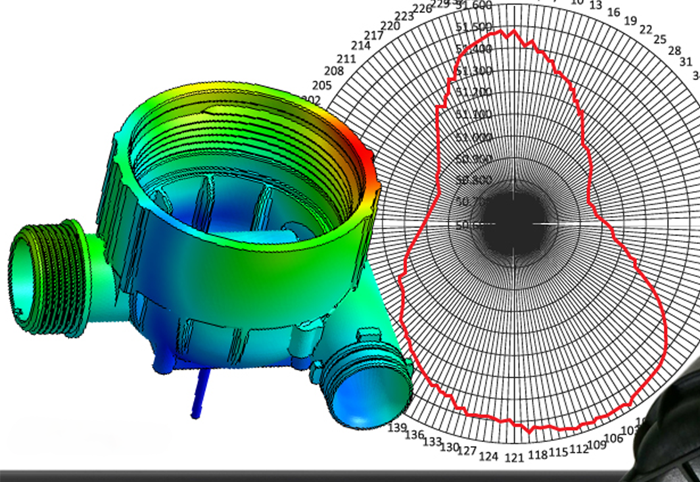Select the 109 angle label
This screenshot has width=700, height=482.
[596, 445]
